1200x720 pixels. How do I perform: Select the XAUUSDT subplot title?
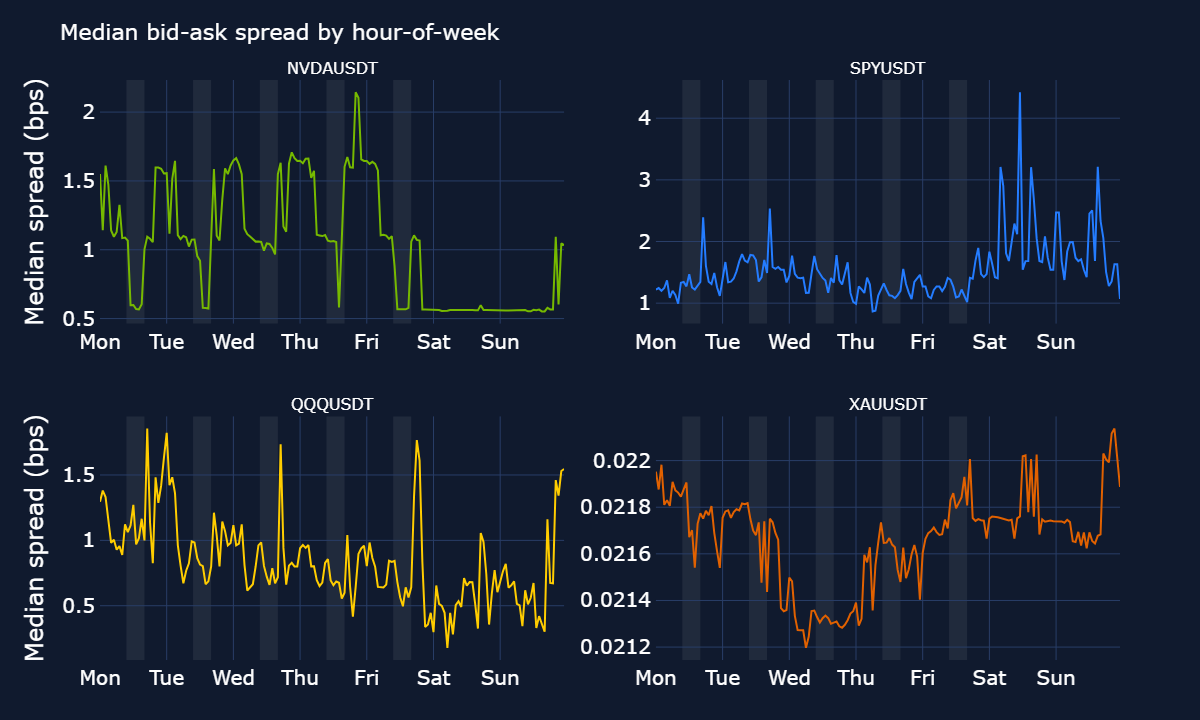tap(888, 405)
